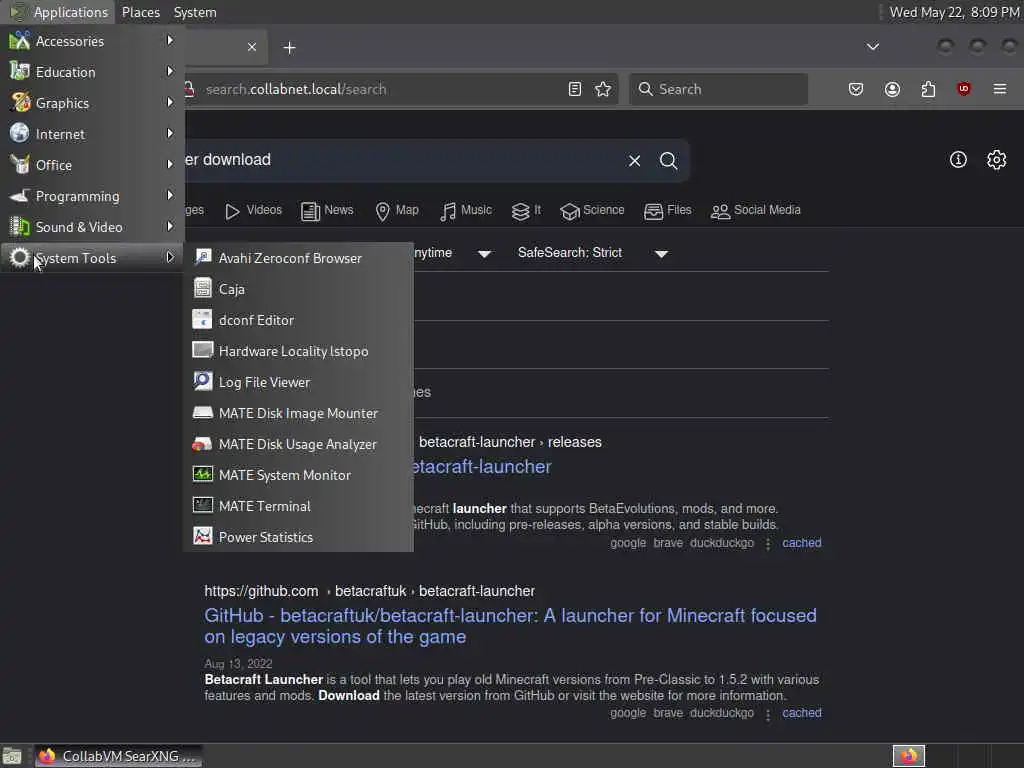Viewport: 1024px width, 768px height.
Task: Open MATE Disk Usage Analyzer
Action: coord(298,444)
